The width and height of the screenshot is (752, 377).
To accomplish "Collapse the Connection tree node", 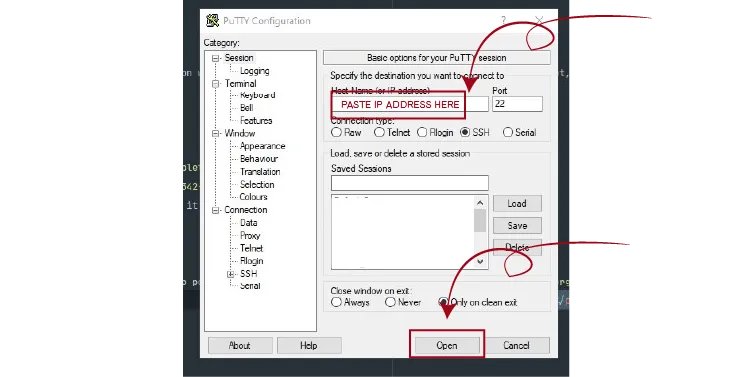I will point(215,210).
